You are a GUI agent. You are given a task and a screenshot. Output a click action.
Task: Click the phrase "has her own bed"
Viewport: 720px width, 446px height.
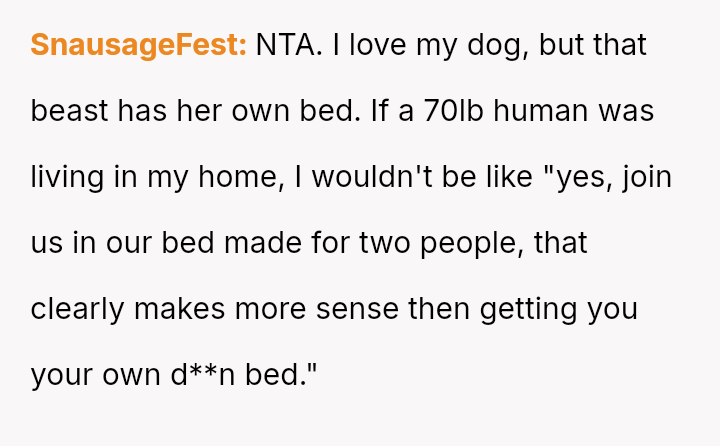[x=239, y=111]
